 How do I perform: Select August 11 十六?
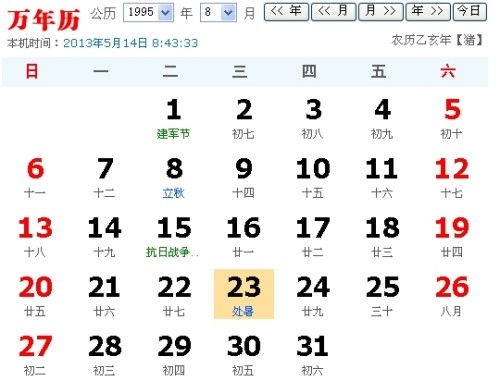382,178
